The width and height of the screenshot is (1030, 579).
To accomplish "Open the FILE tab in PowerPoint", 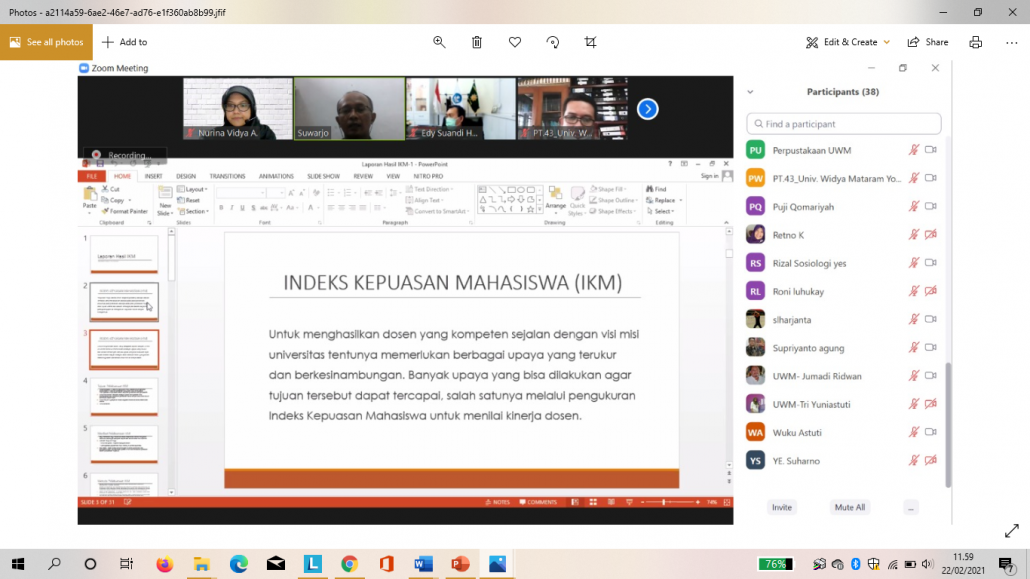I will (x=91, y=176).
